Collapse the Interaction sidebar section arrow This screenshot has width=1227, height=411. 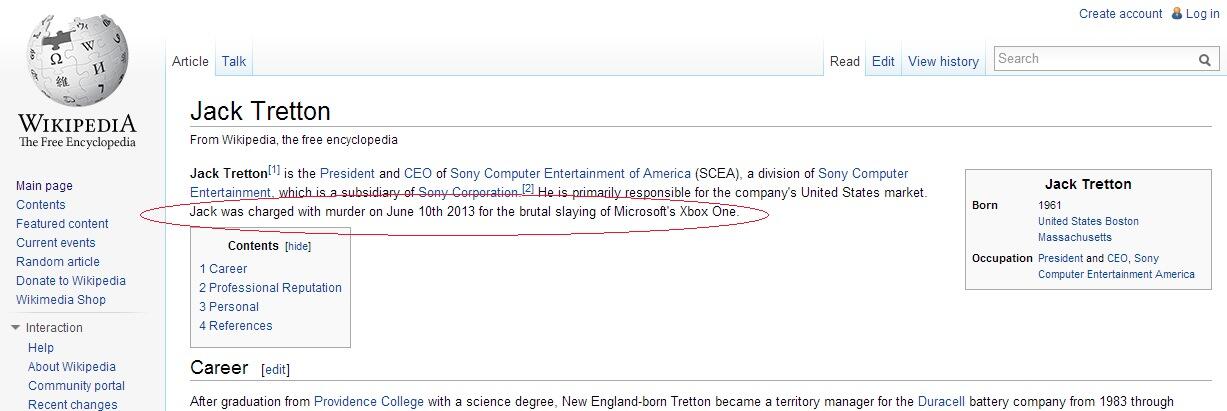16,328
